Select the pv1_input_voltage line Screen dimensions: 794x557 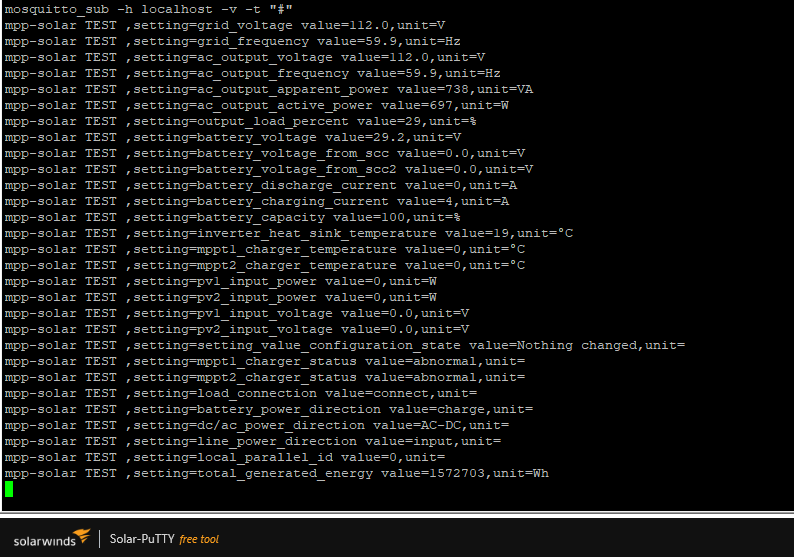tap(237, 313)
